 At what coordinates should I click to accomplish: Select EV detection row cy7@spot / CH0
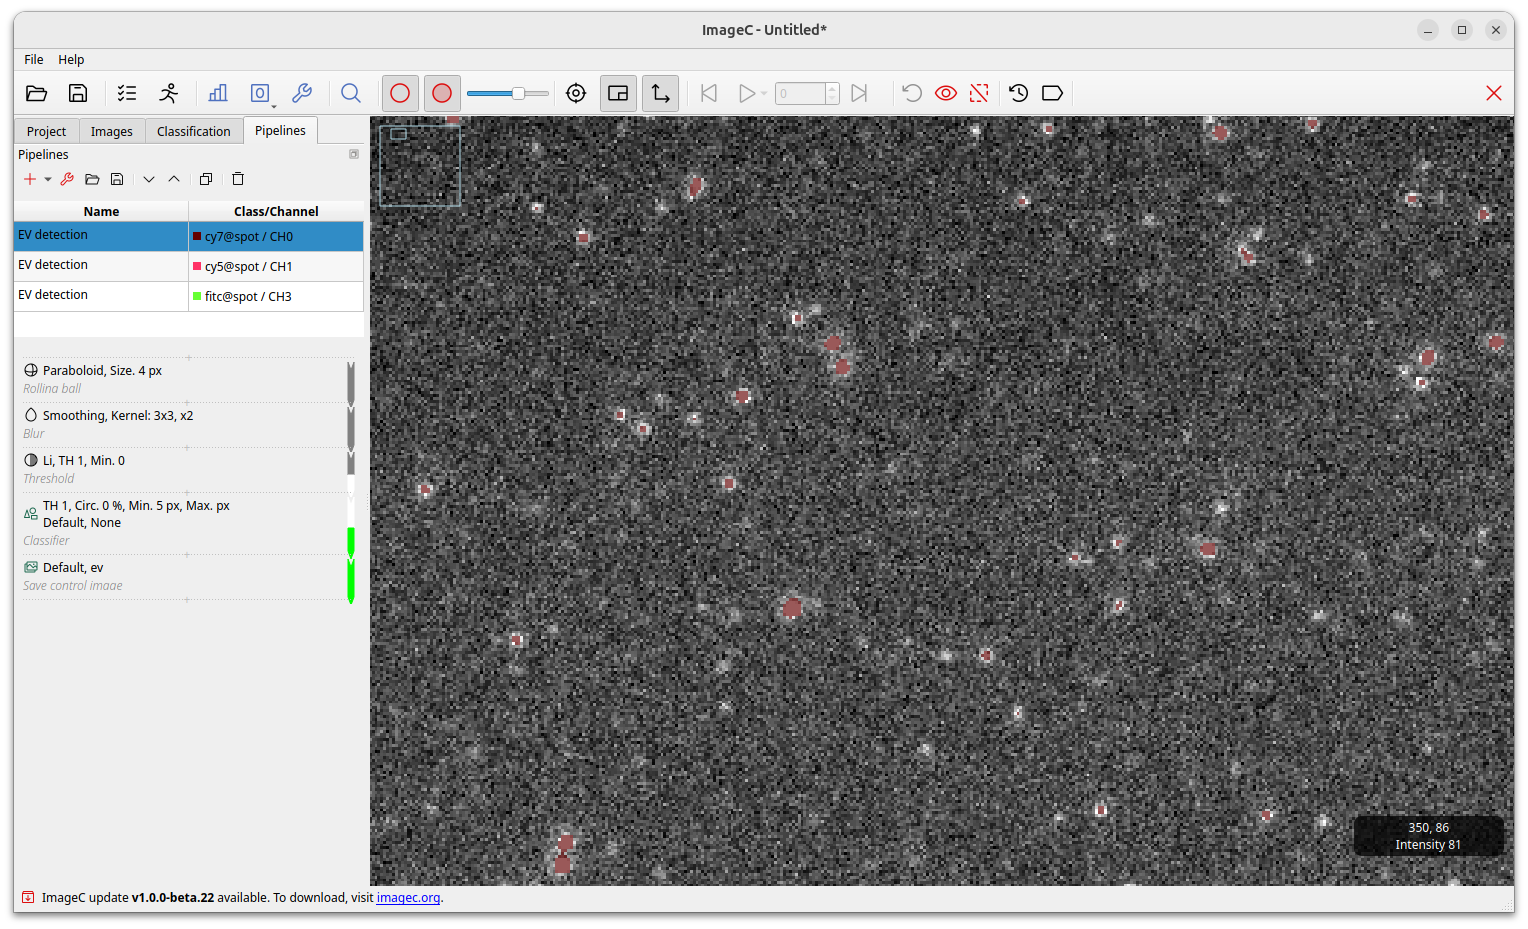coord(189,236)
